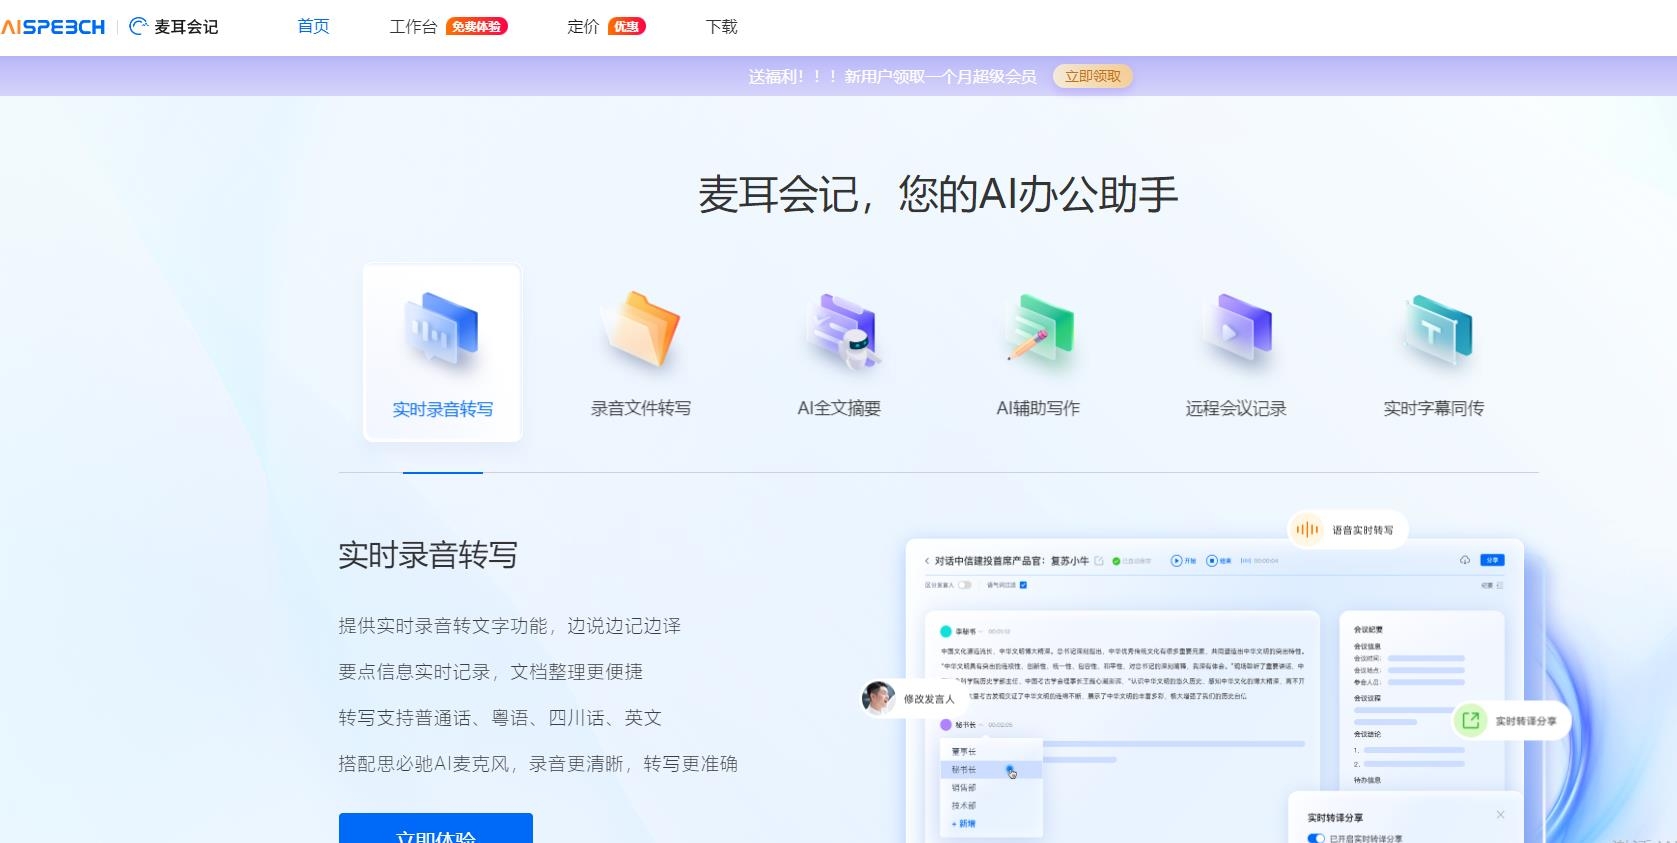Select the AI辅助写作 pencil icon
1677x843 pixels.
click(1038, 329)
